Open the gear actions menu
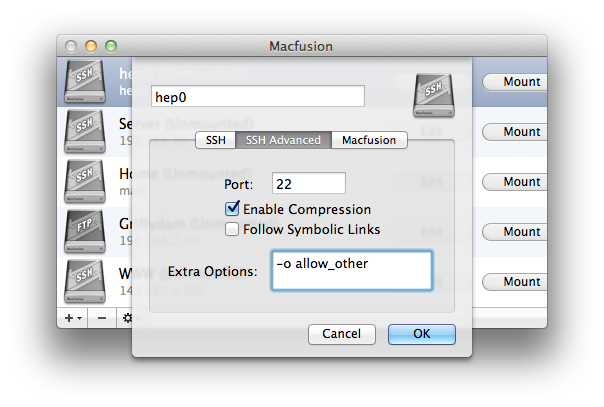Image resolution: width=604 pixels, height=407 pixels. coord(127,318)
